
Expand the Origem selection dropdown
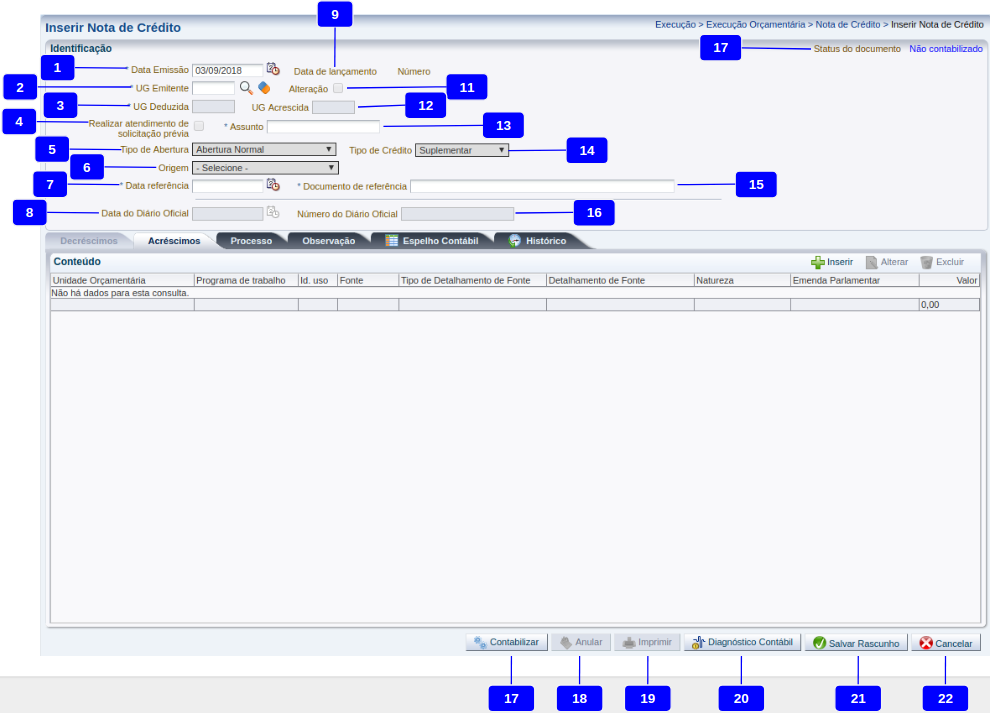264,168
